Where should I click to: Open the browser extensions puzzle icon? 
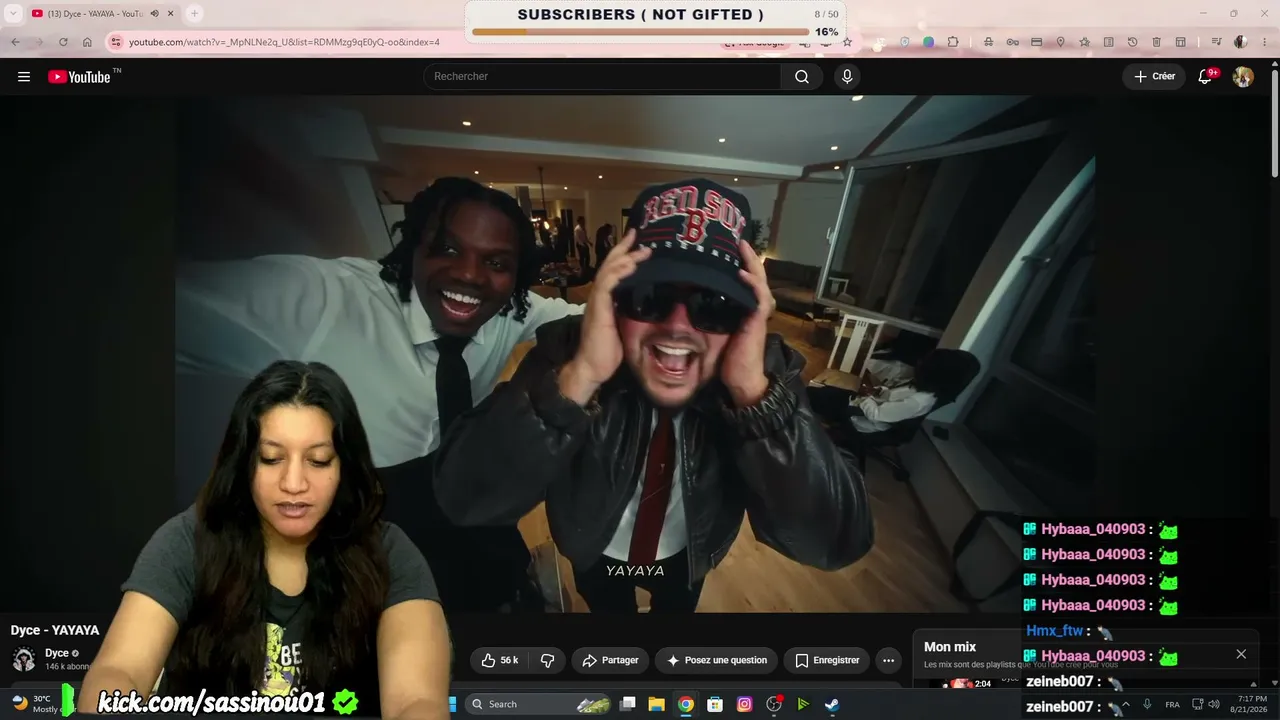[x=953, y=42]
